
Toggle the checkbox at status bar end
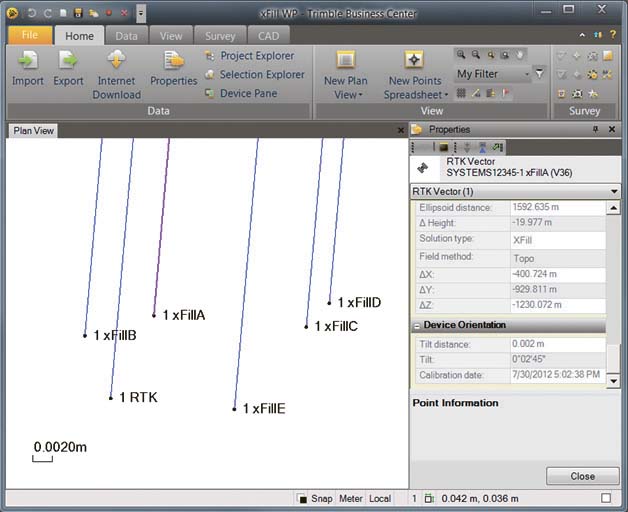[606, 498]
